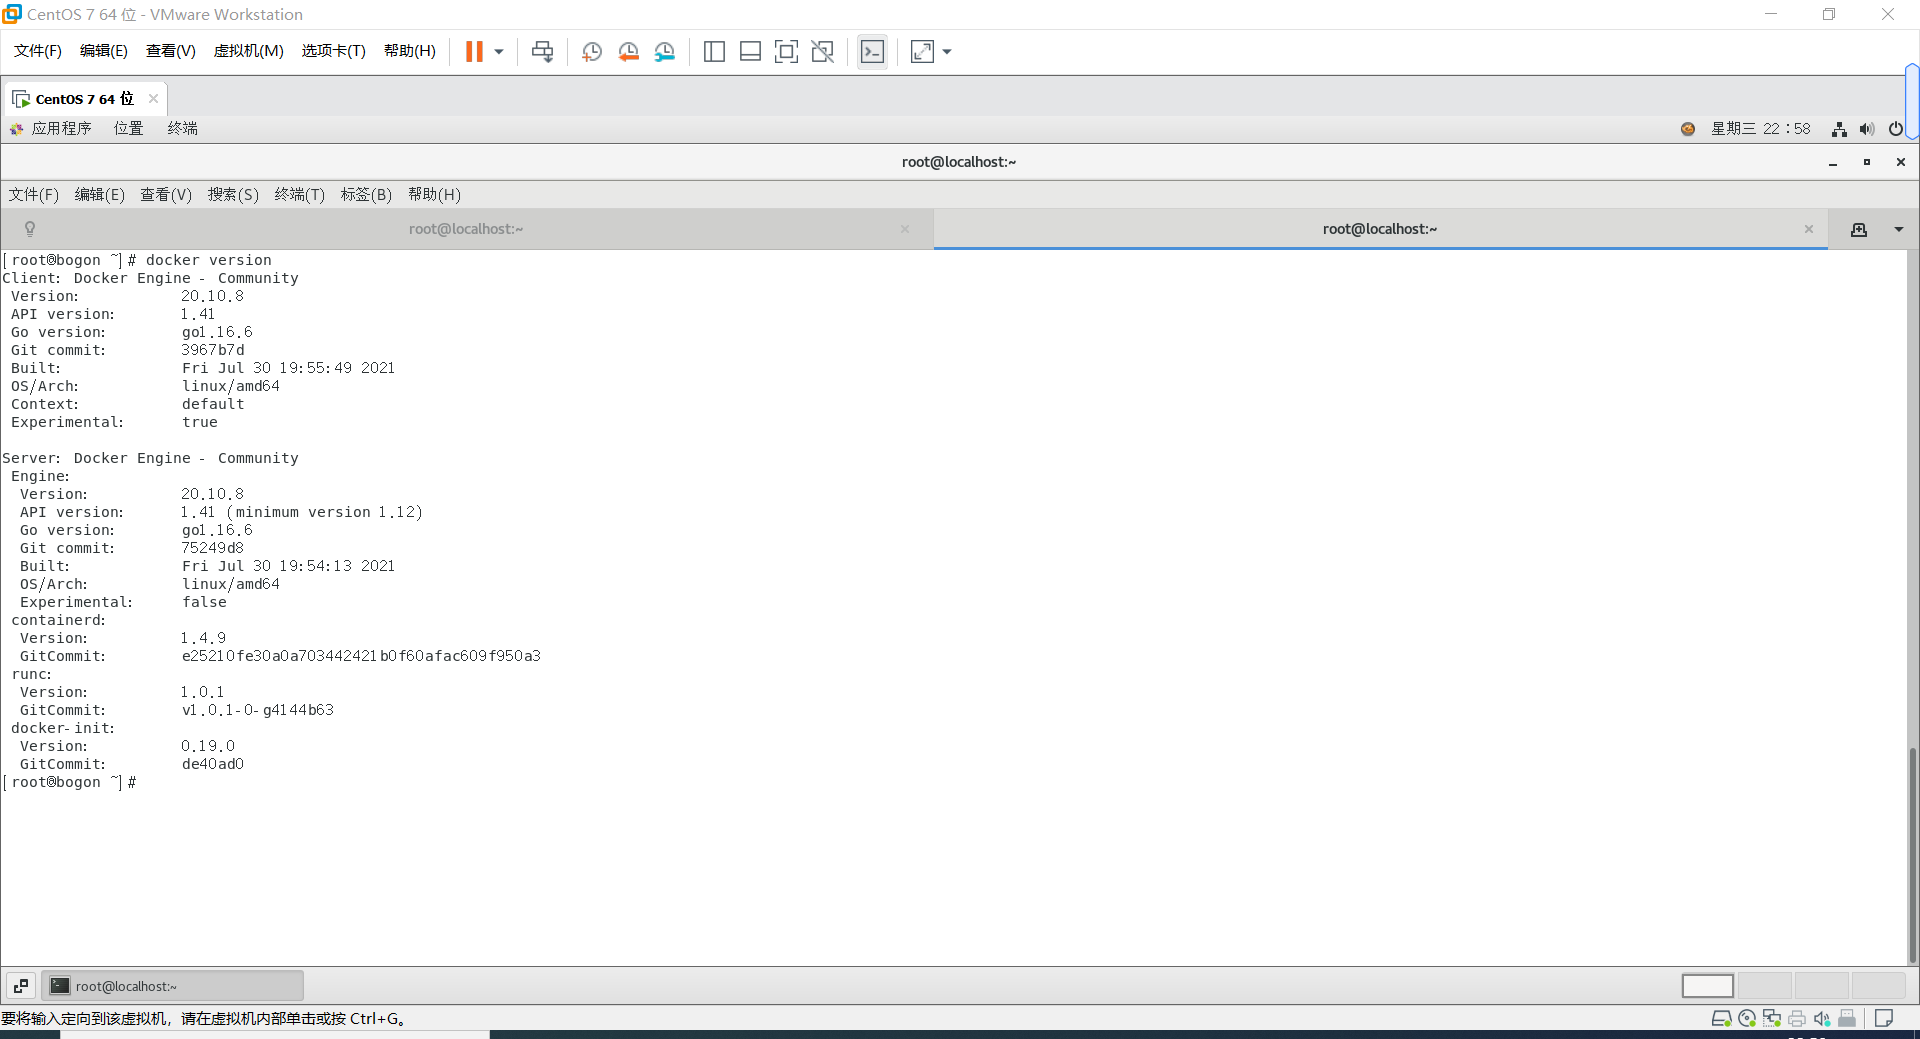Open VMware 选项卡(T) menu

[x=334, y=51]
